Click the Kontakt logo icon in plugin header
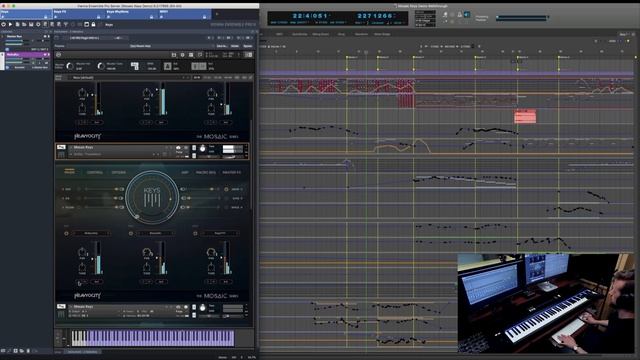The width and height of the screenshot is (640, 360). (58, 55)
